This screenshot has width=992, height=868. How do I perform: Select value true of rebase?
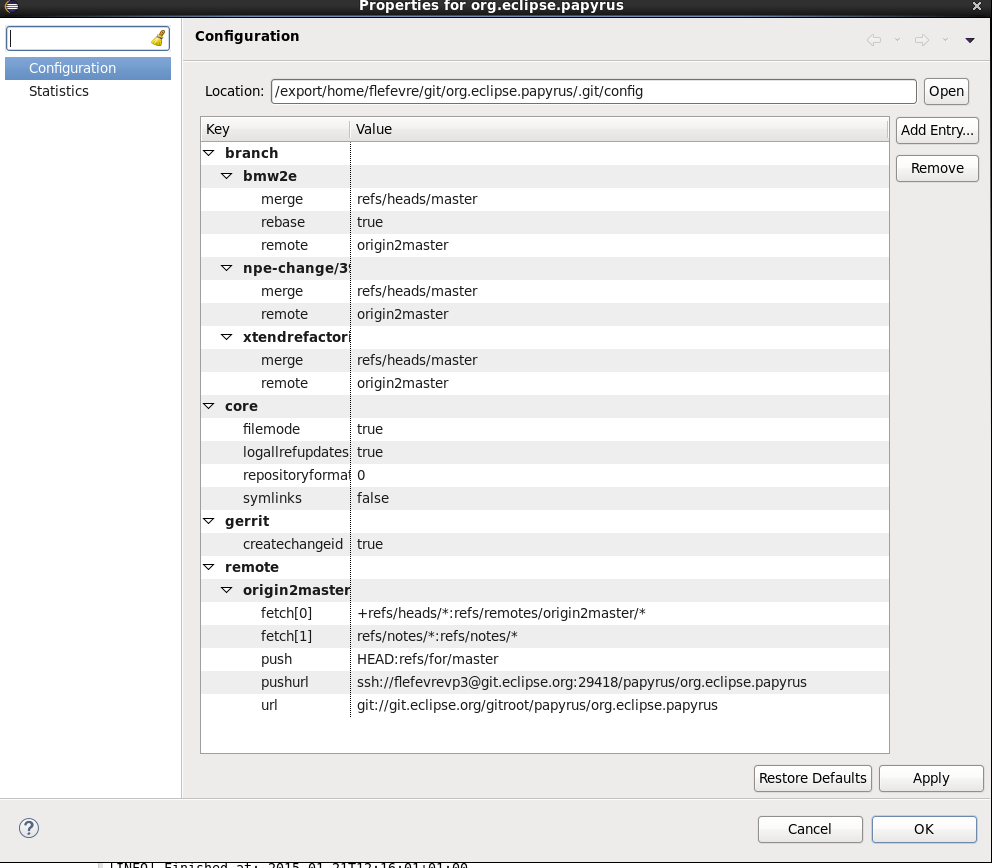pos(369,222)
